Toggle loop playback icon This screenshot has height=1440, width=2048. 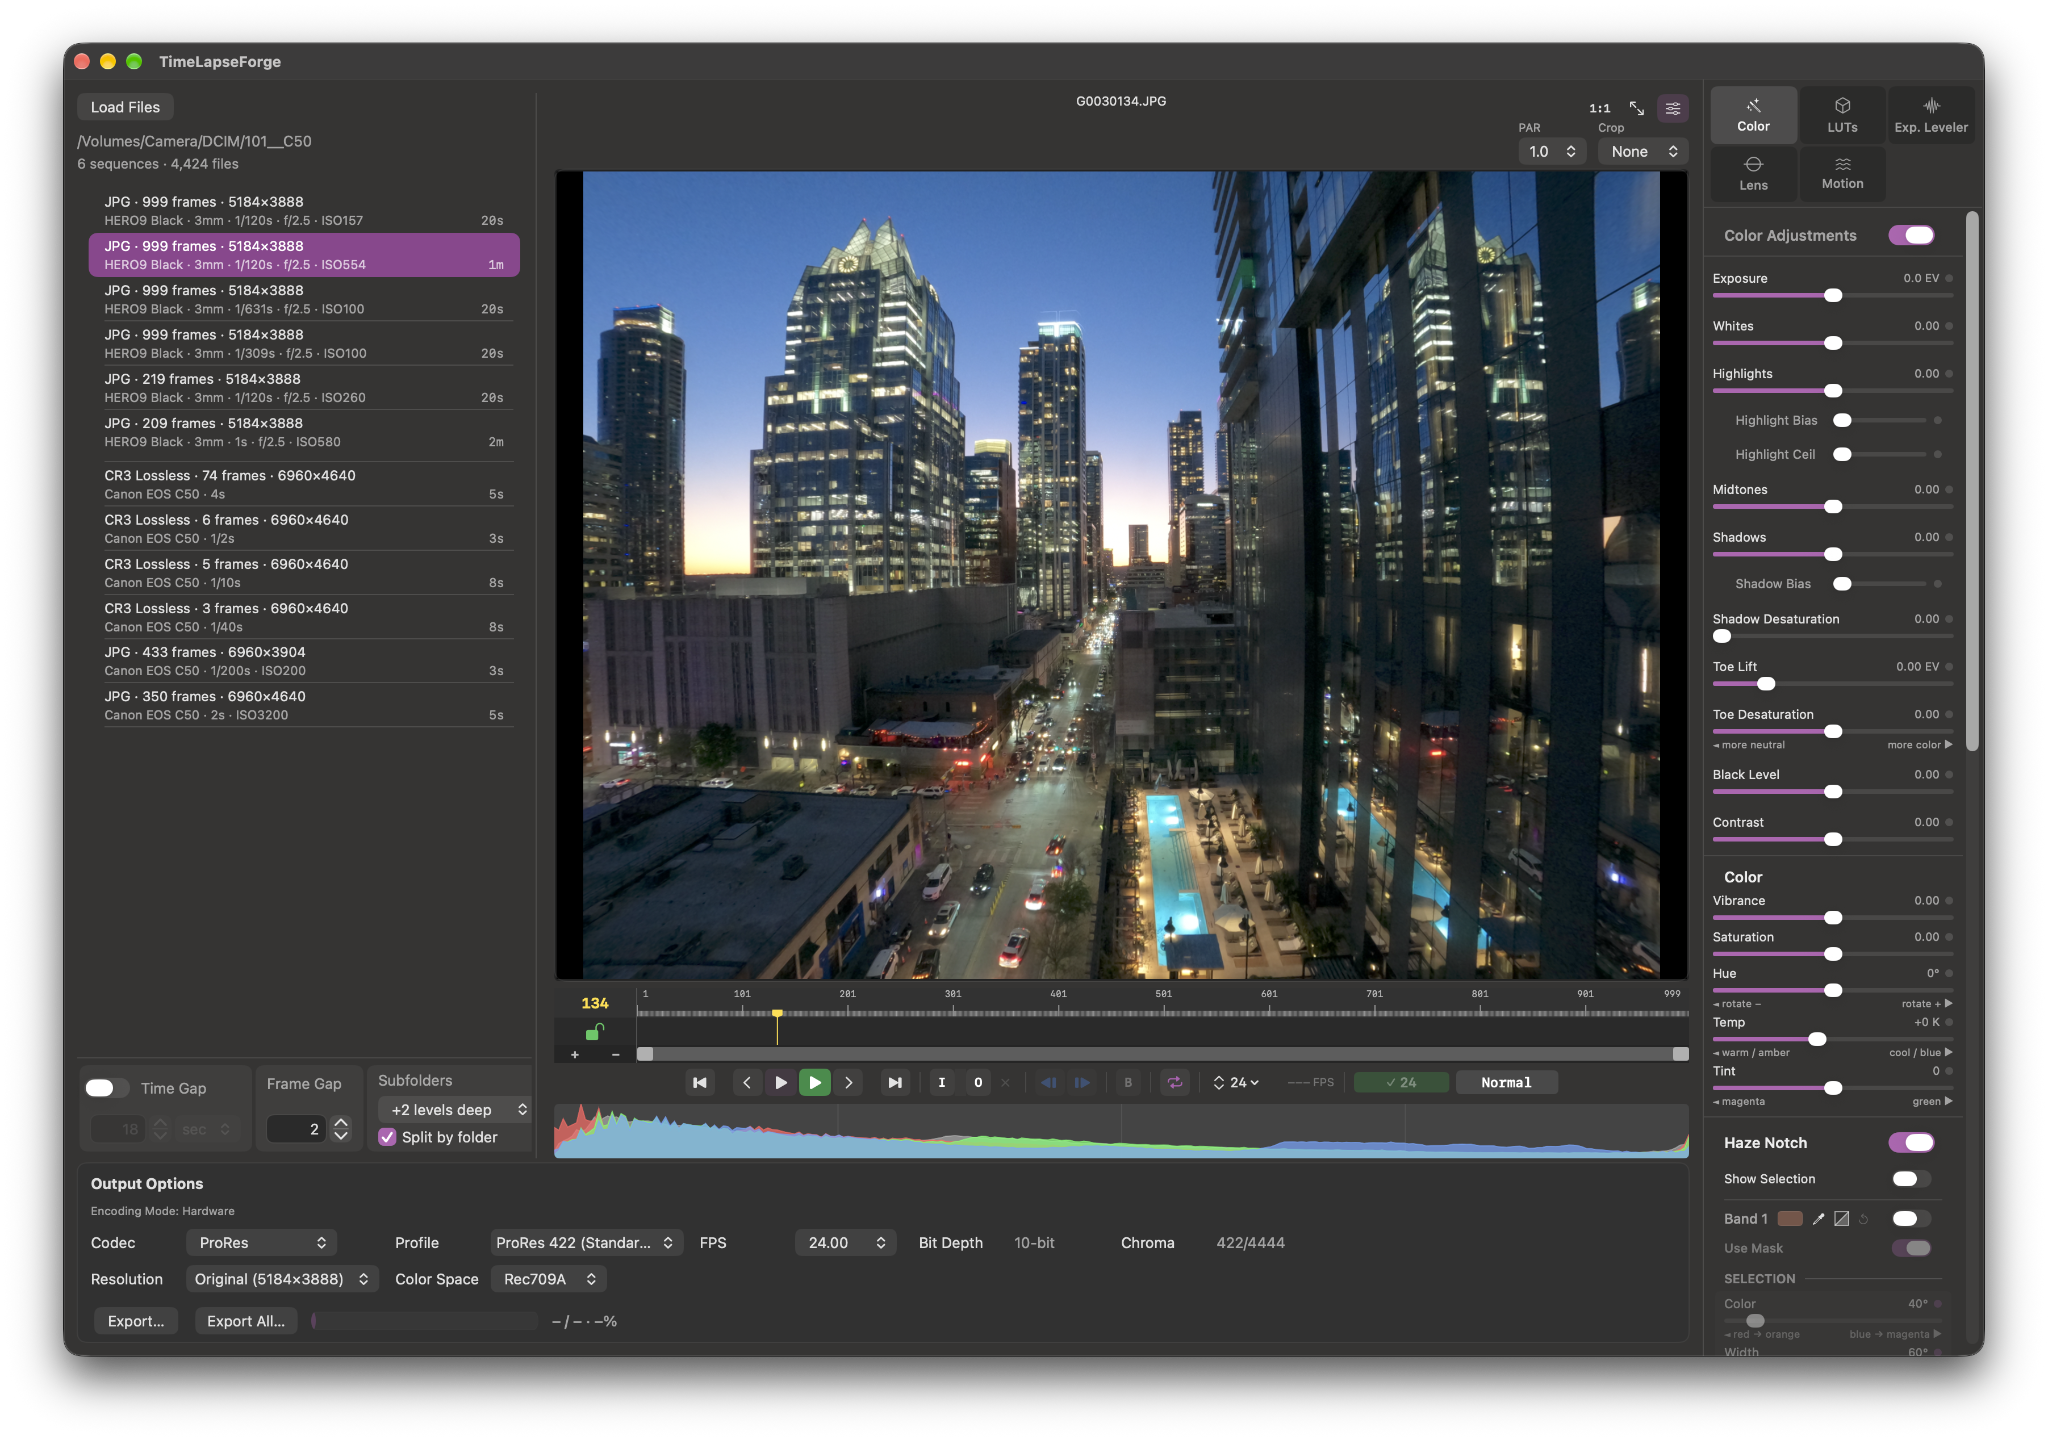click(x=1175, y=1082)
